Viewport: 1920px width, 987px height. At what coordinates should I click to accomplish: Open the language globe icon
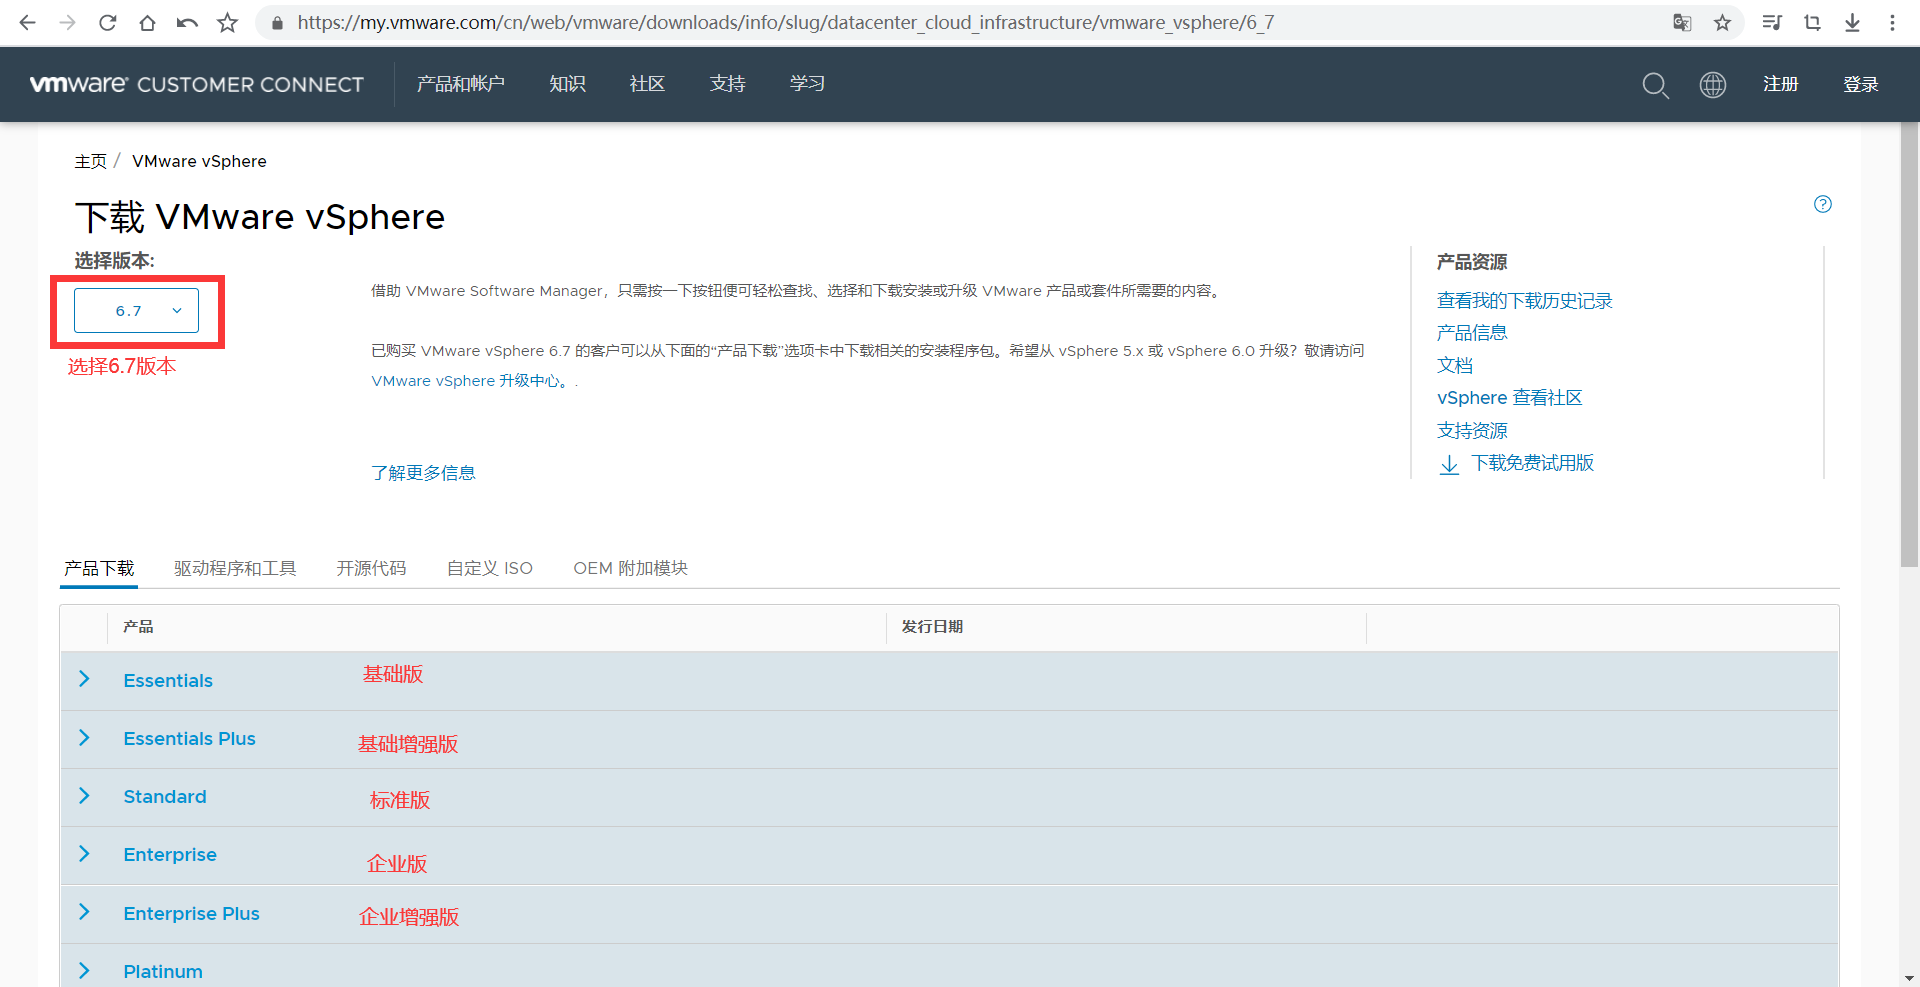tap(1713, 85)
